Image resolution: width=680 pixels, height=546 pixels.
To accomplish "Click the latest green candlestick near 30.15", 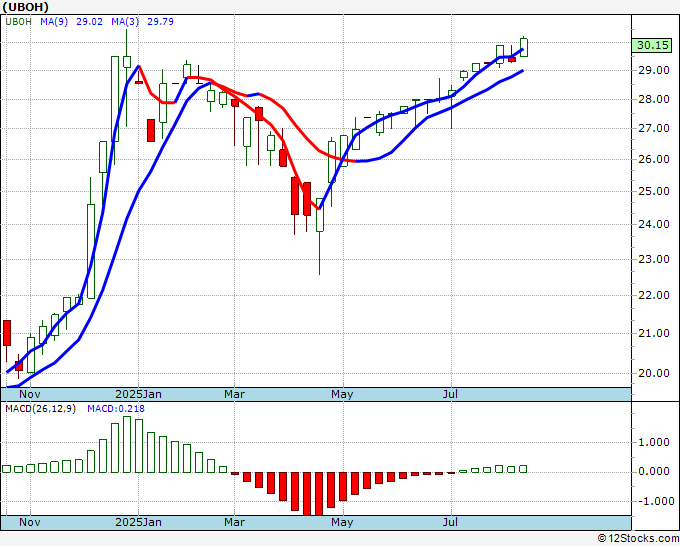I will tap(524, 47).
